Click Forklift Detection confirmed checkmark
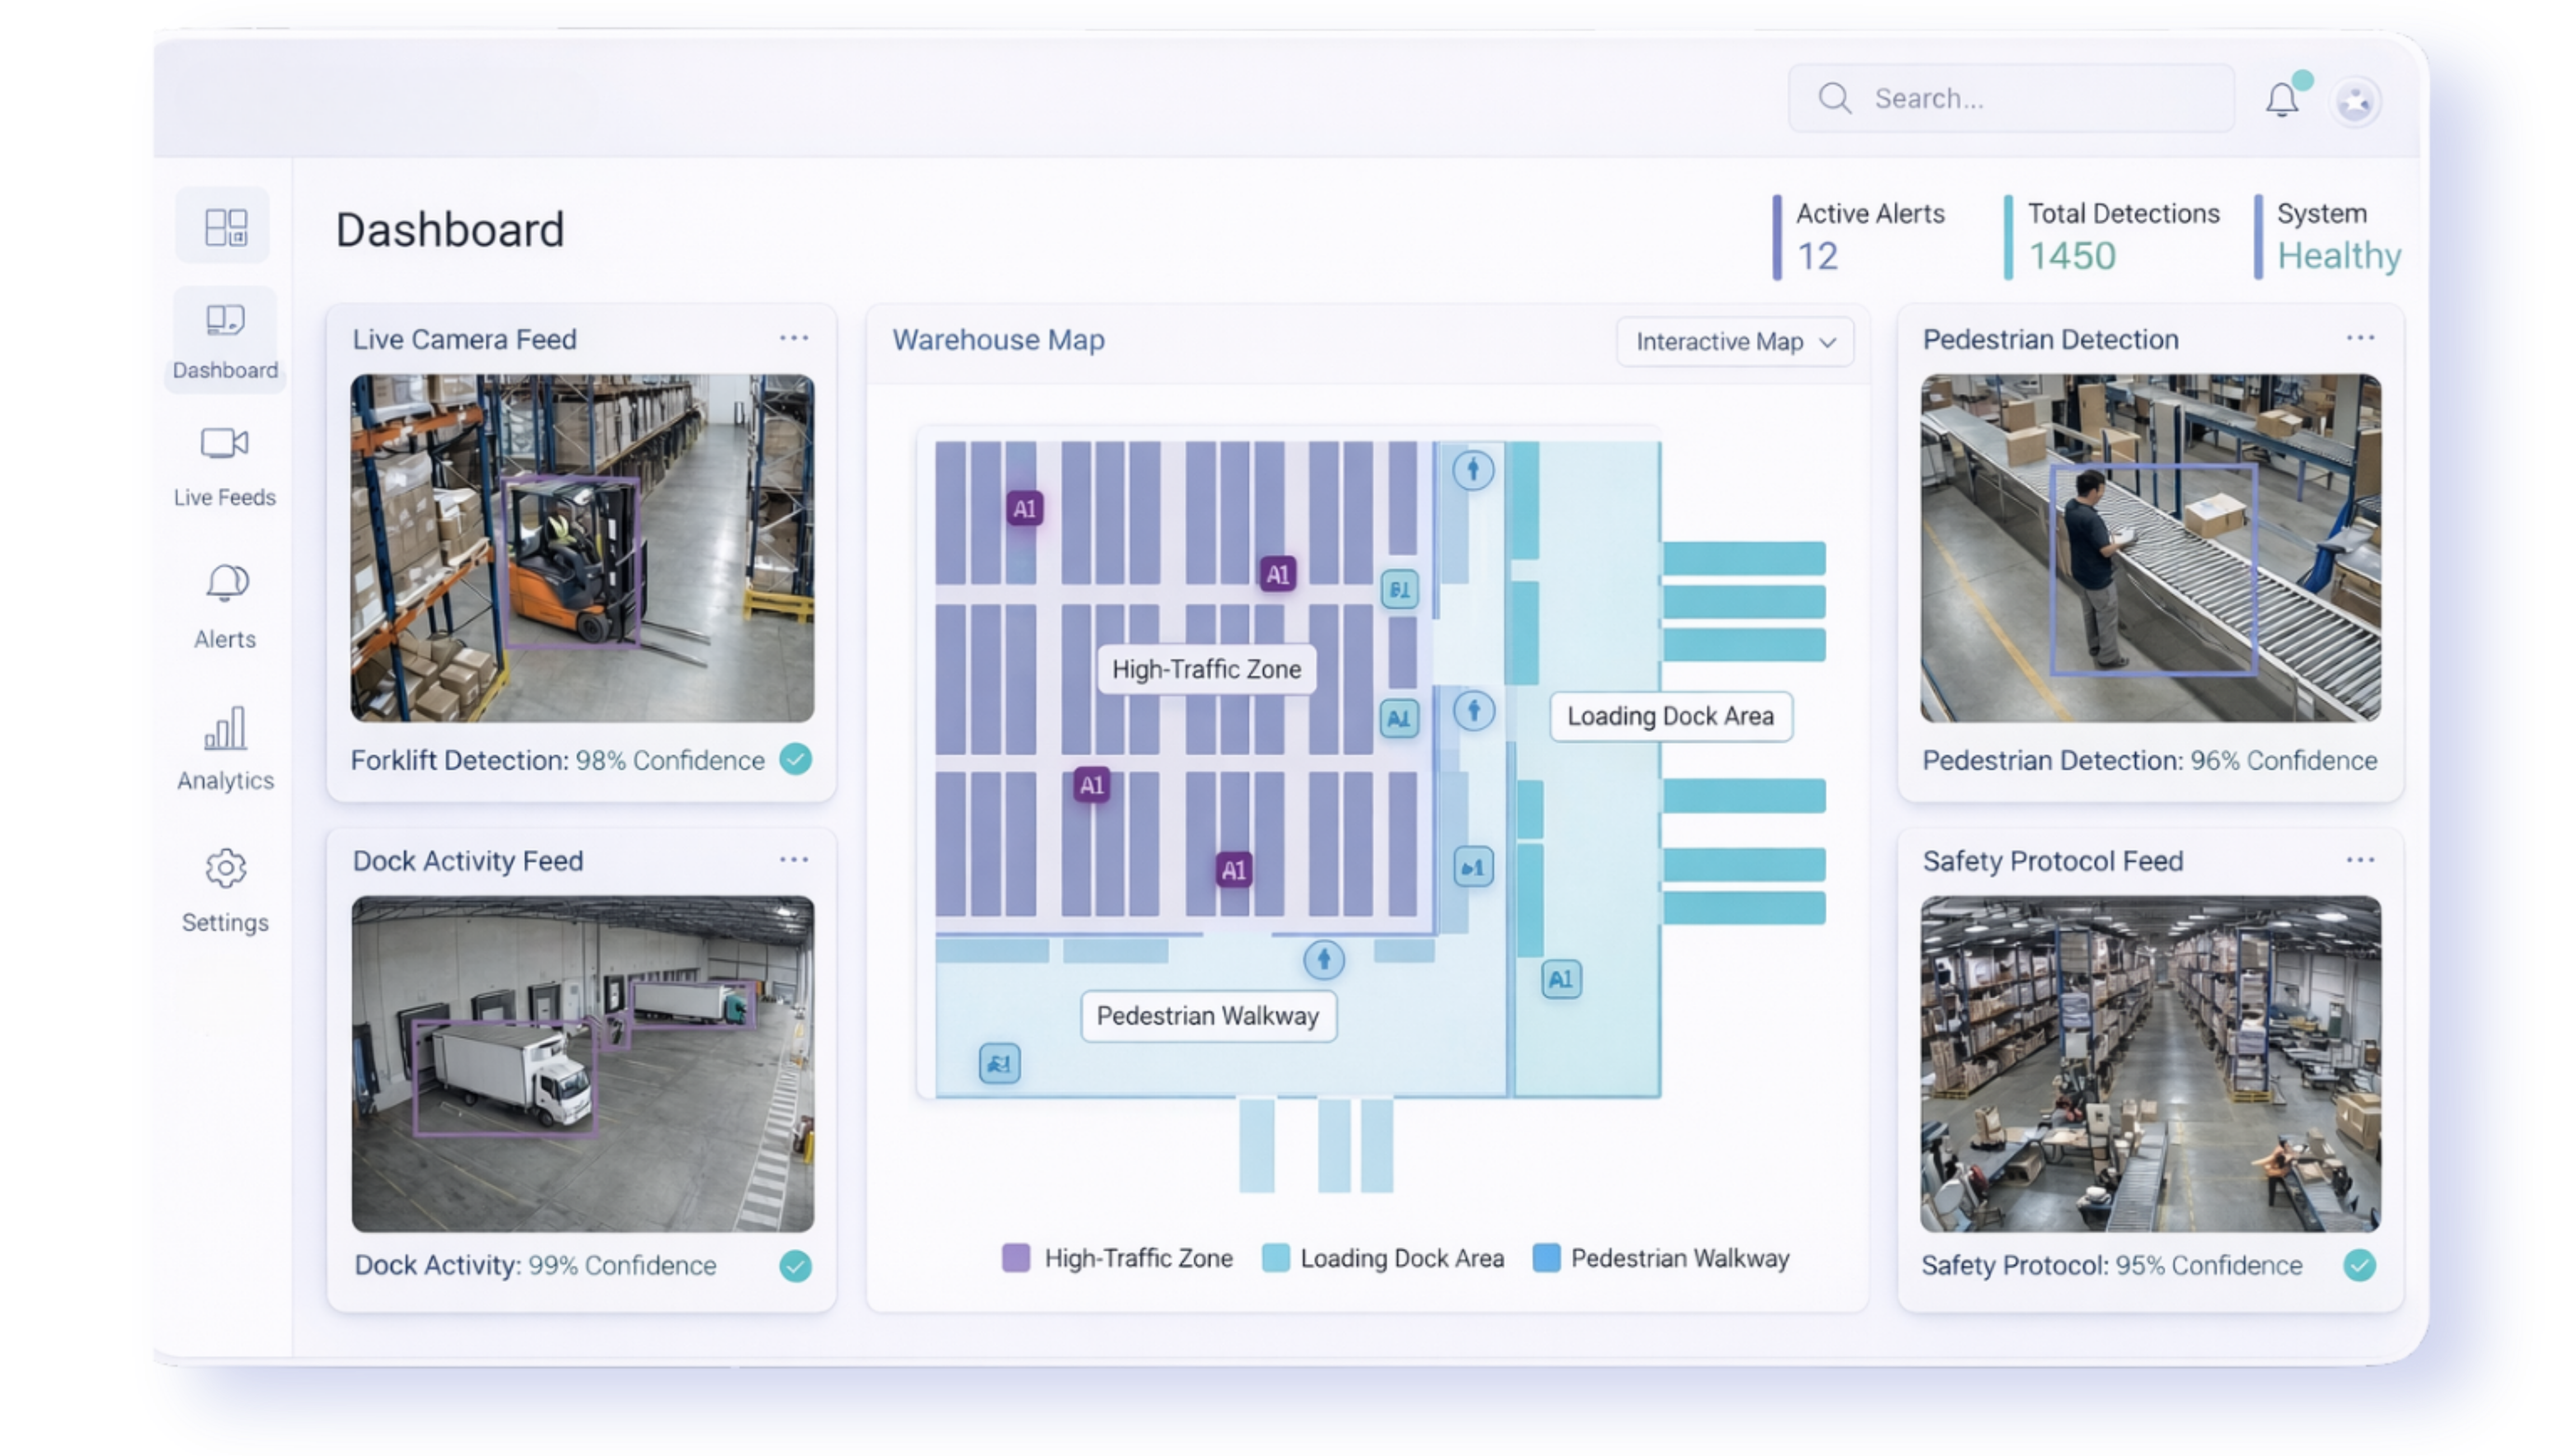Viewport: 2576px width, 1456px height. tap(796, 760)
